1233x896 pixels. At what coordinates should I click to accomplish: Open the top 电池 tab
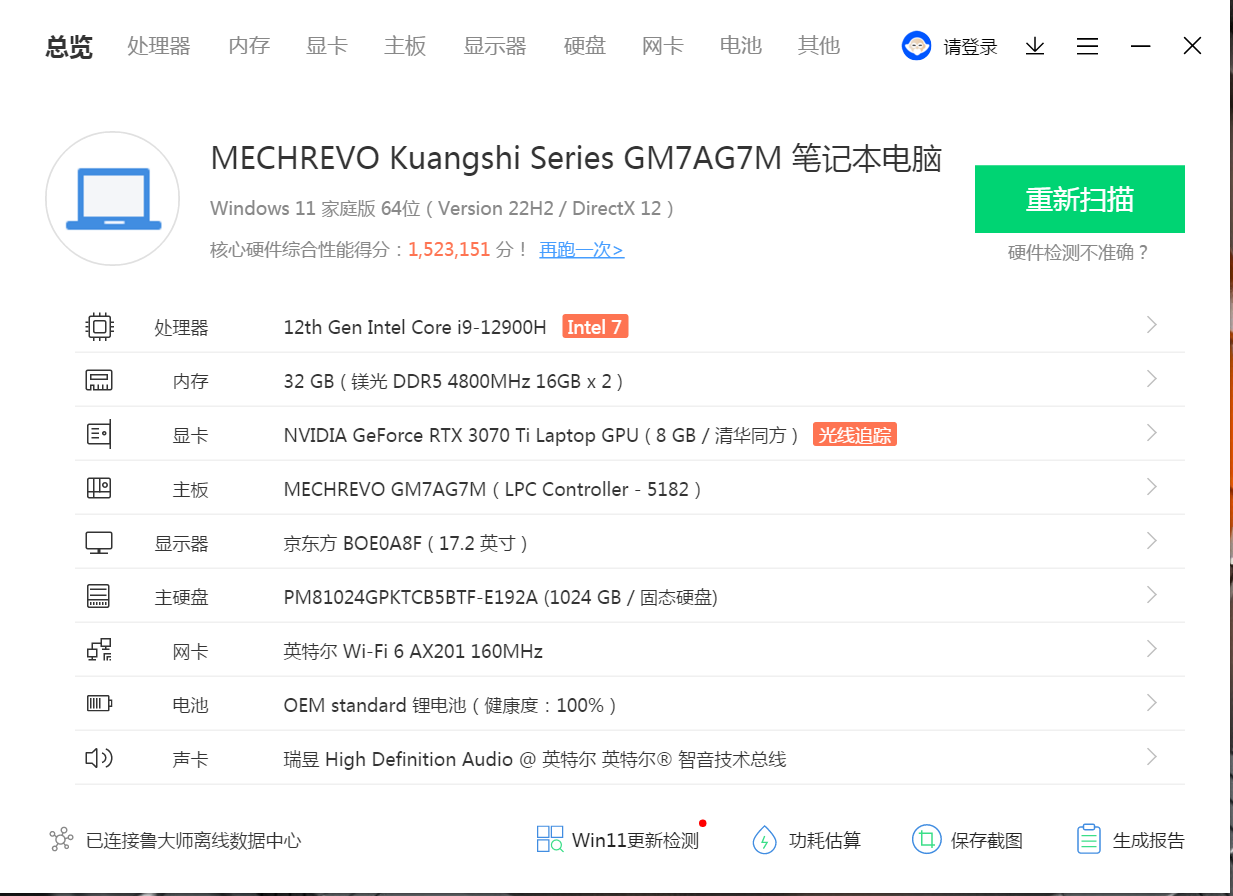click(x=741, y=46)
